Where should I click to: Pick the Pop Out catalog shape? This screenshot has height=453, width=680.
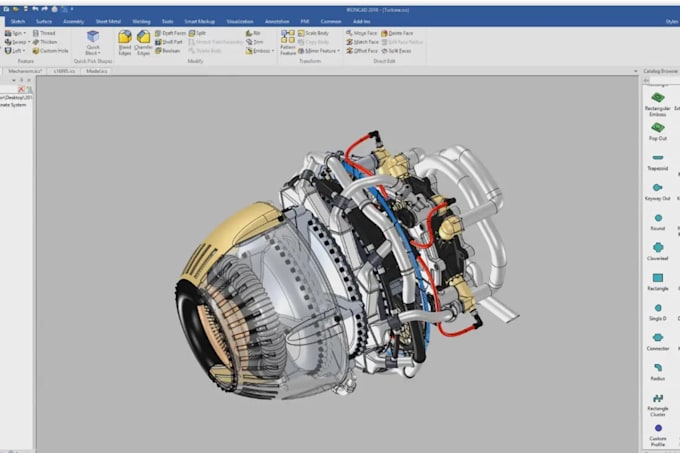click(x=657, y=131)
